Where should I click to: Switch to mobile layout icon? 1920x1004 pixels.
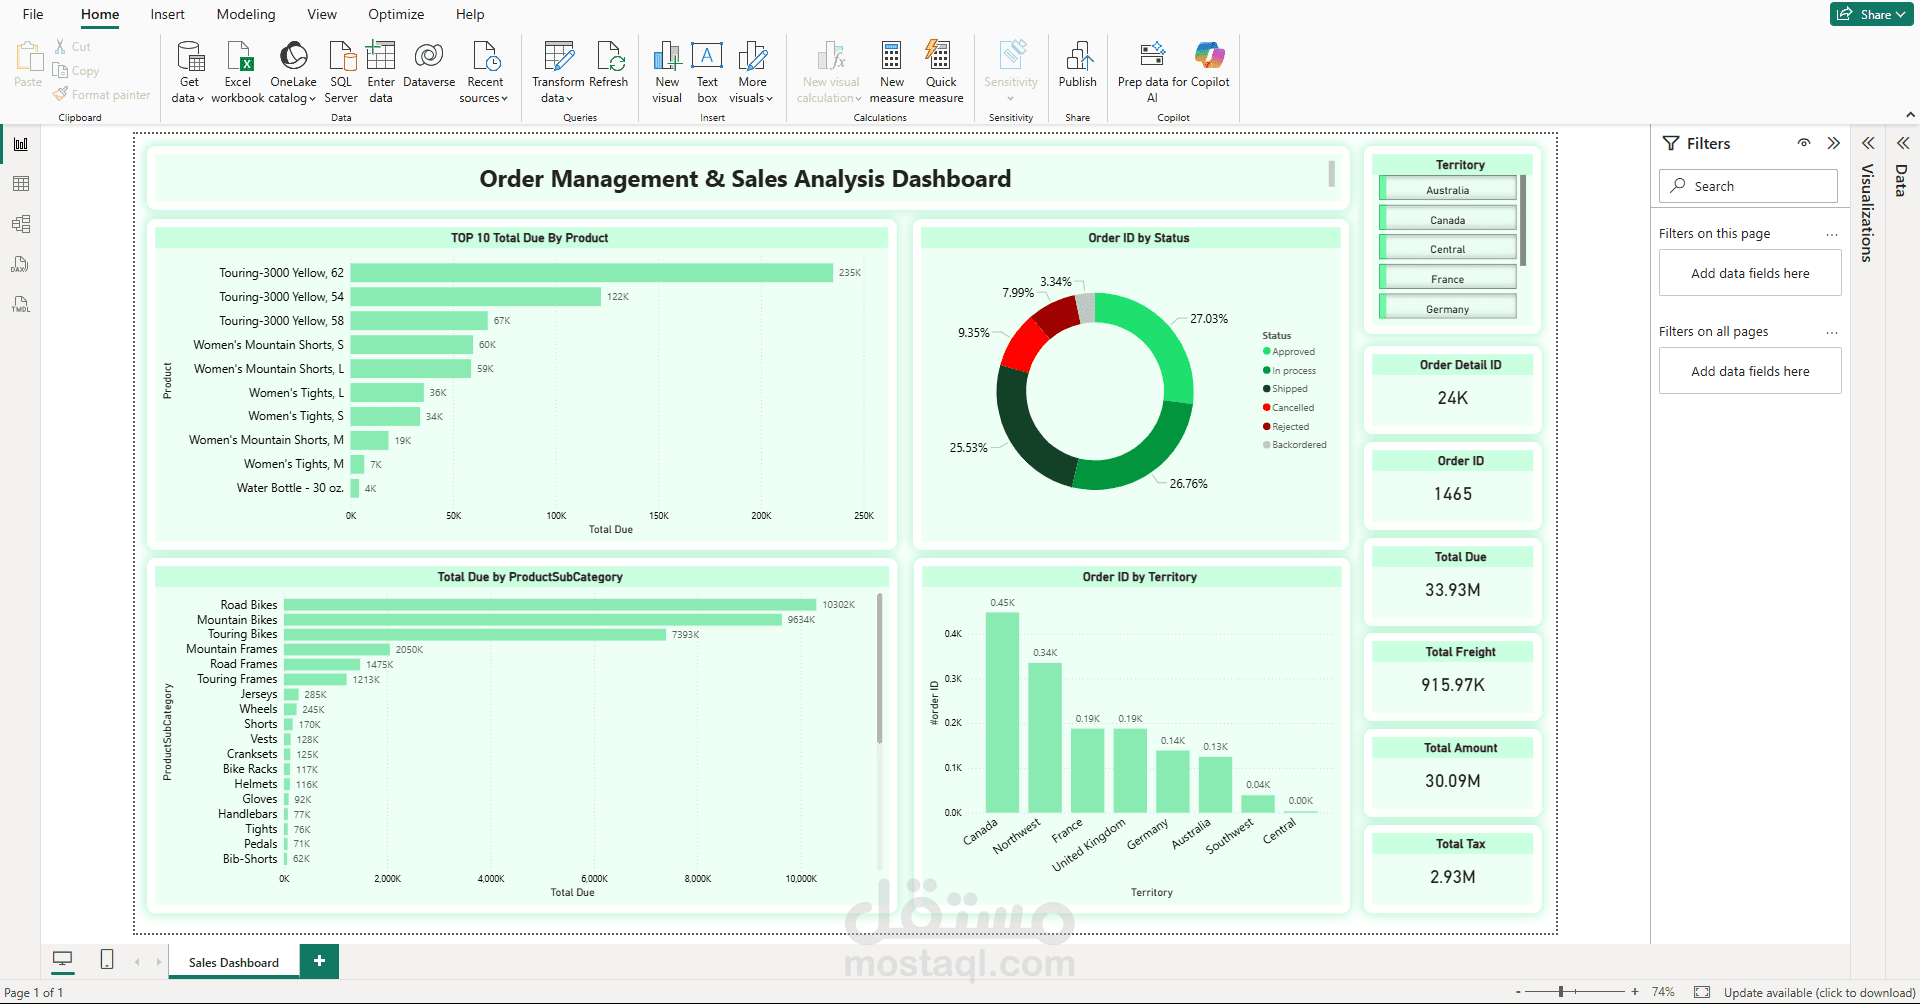(107, 960)
